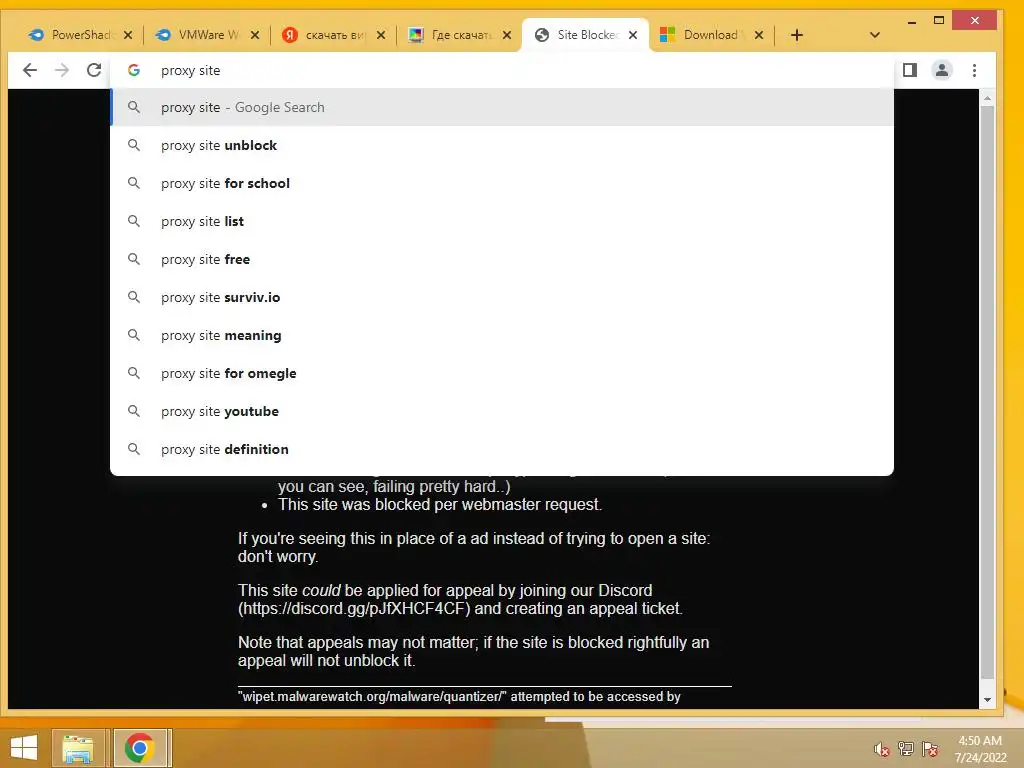Click the discord.gg/pJfXHCF4CF appeal link text
This screenshot has height=768, width=1024.
(x=353, y=609)
